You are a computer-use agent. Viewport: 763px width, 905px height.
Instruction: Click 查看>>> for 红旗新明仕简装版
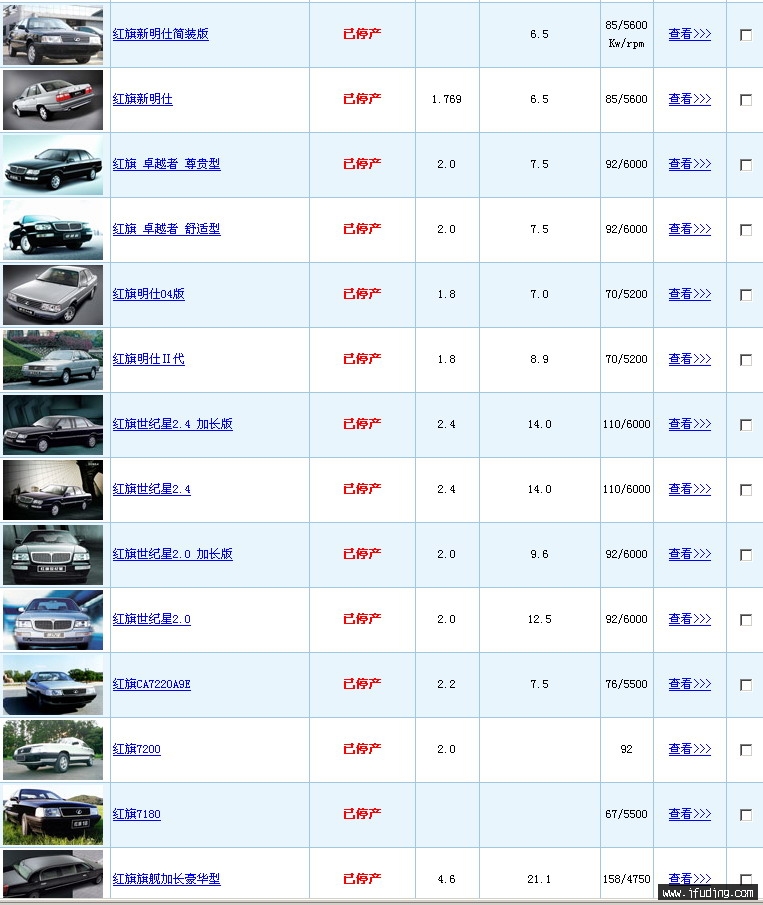point(690,34)
